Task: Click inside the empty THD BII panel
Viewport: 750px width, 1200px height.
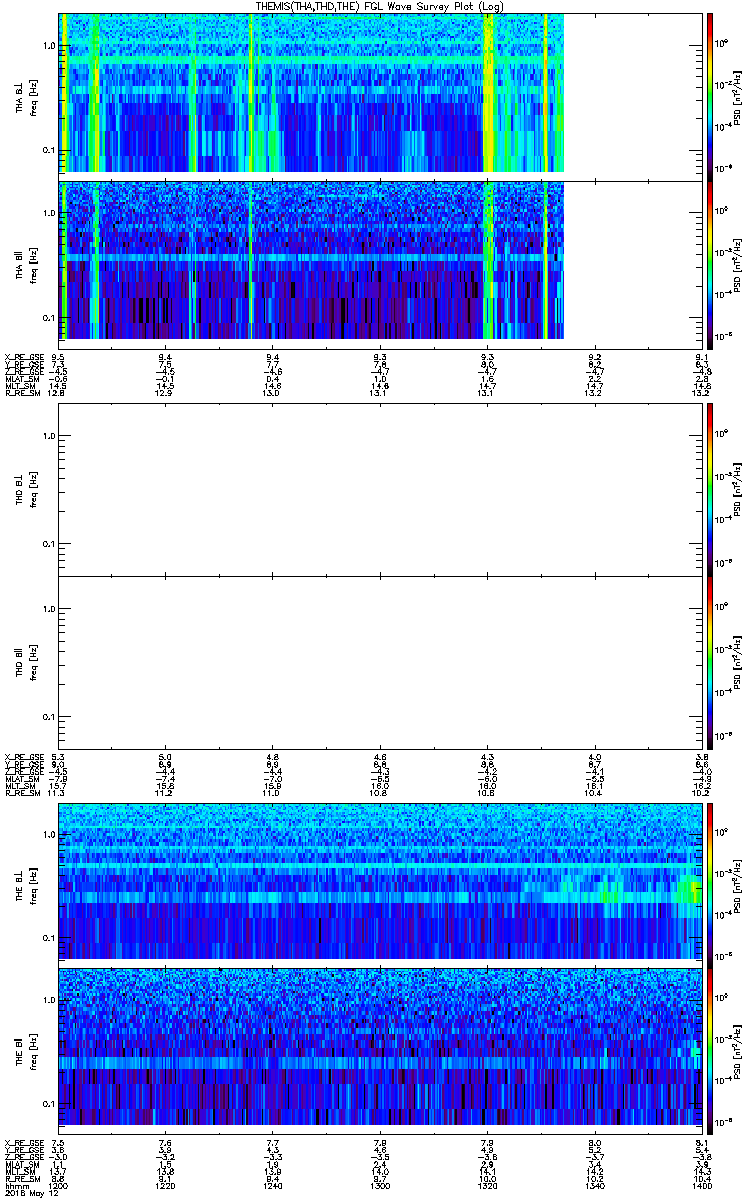Action: click(x=379, y=663)
